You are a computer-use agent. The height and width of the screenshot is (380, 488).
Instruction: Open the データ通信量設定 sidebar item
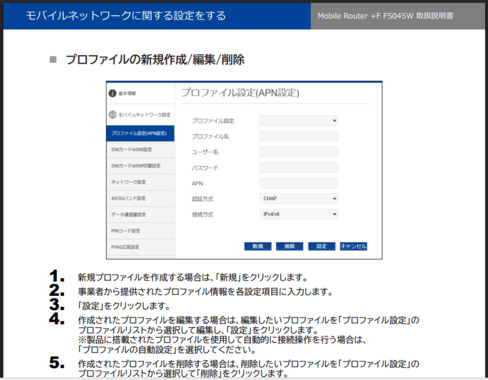tap(140, 215)
